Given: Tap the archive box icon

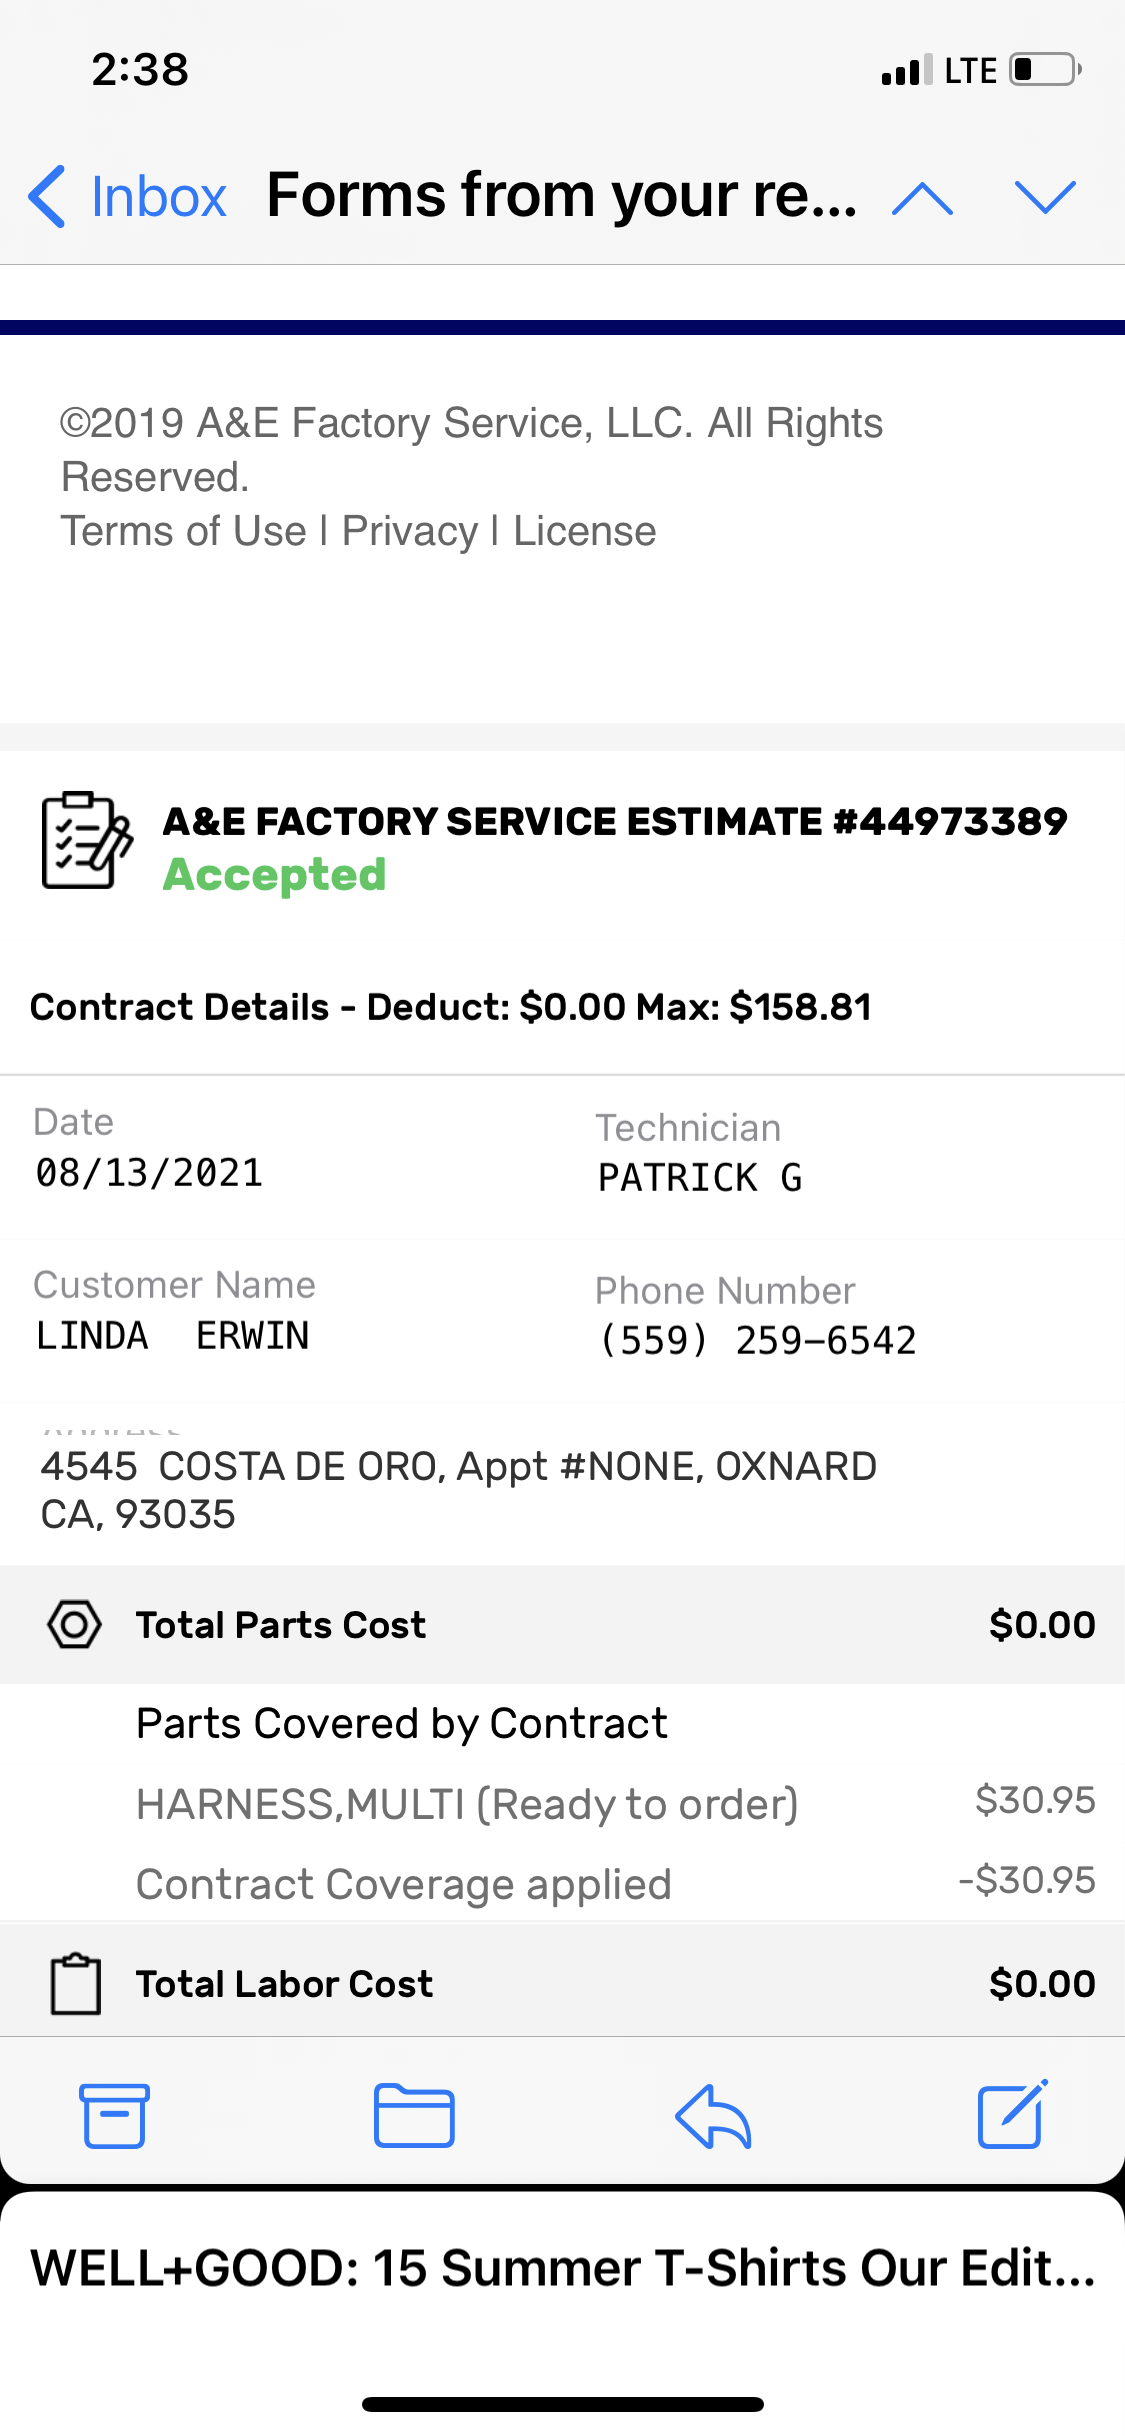Looking at the screenshot, I should pos(114,2116).
